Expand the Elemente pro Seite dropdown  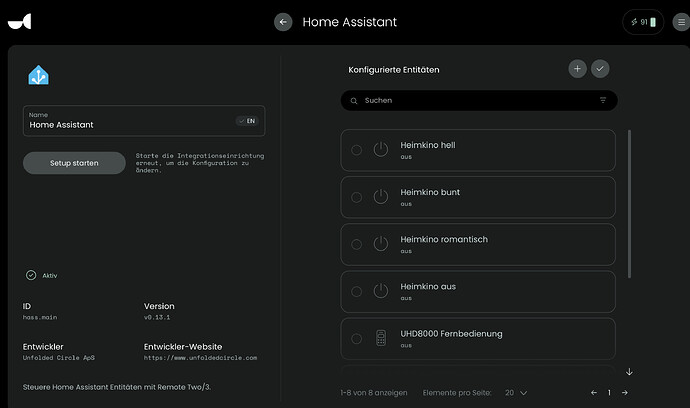coord(516,393)
